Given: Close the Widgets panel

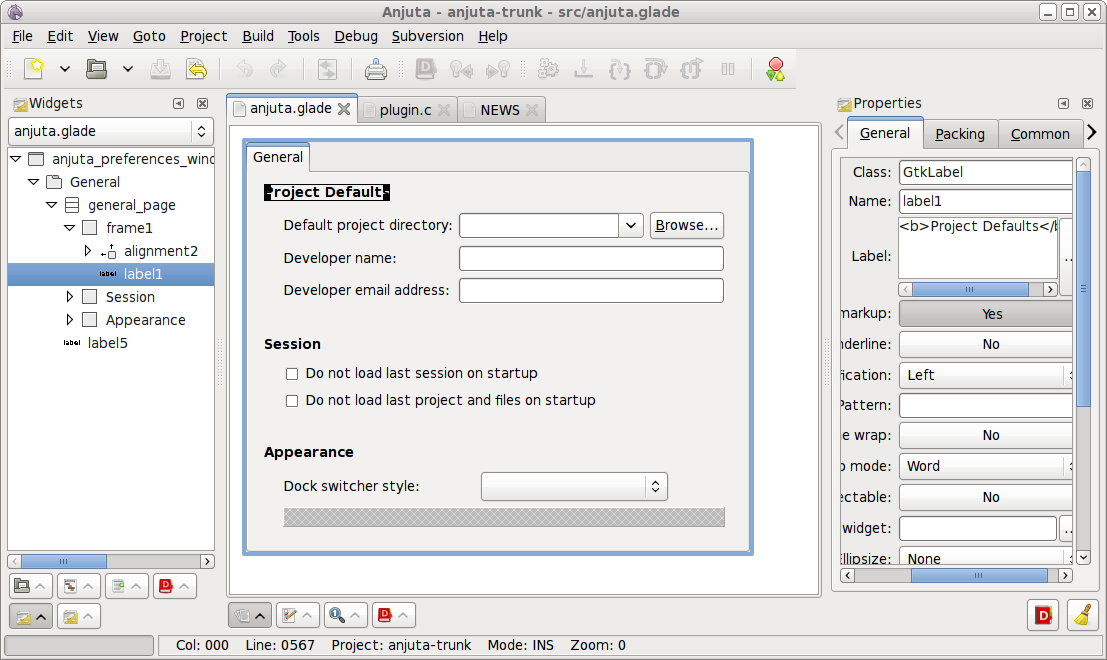Looking at the screenshot, I should tap(203, 103).
